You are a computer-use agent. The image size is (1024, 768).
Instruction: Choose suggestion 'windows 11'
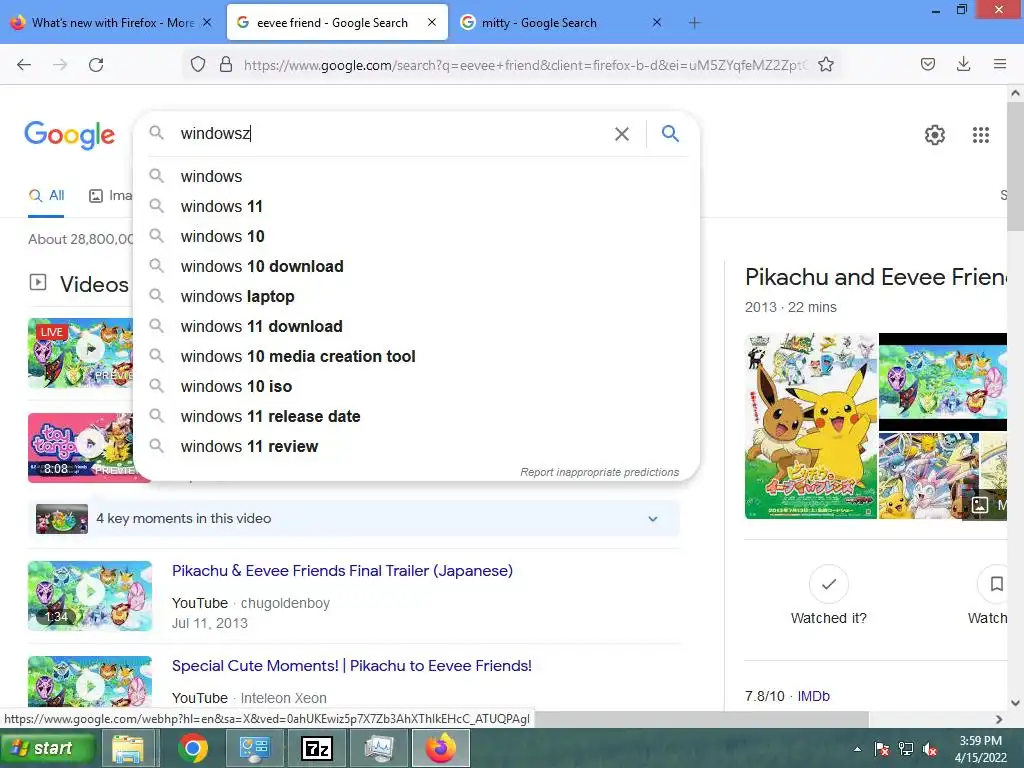coord(416,206)
